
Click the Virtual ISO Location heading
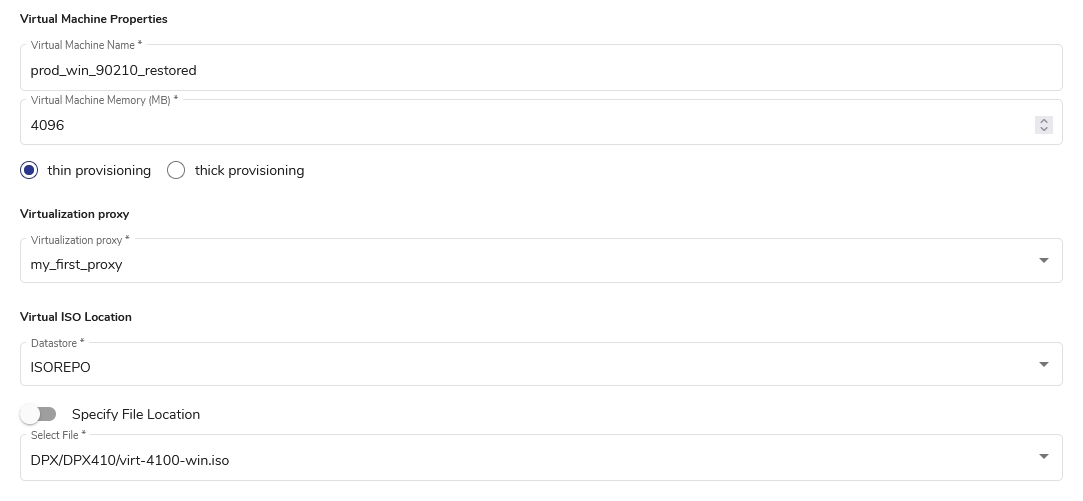tap(76, 317)
